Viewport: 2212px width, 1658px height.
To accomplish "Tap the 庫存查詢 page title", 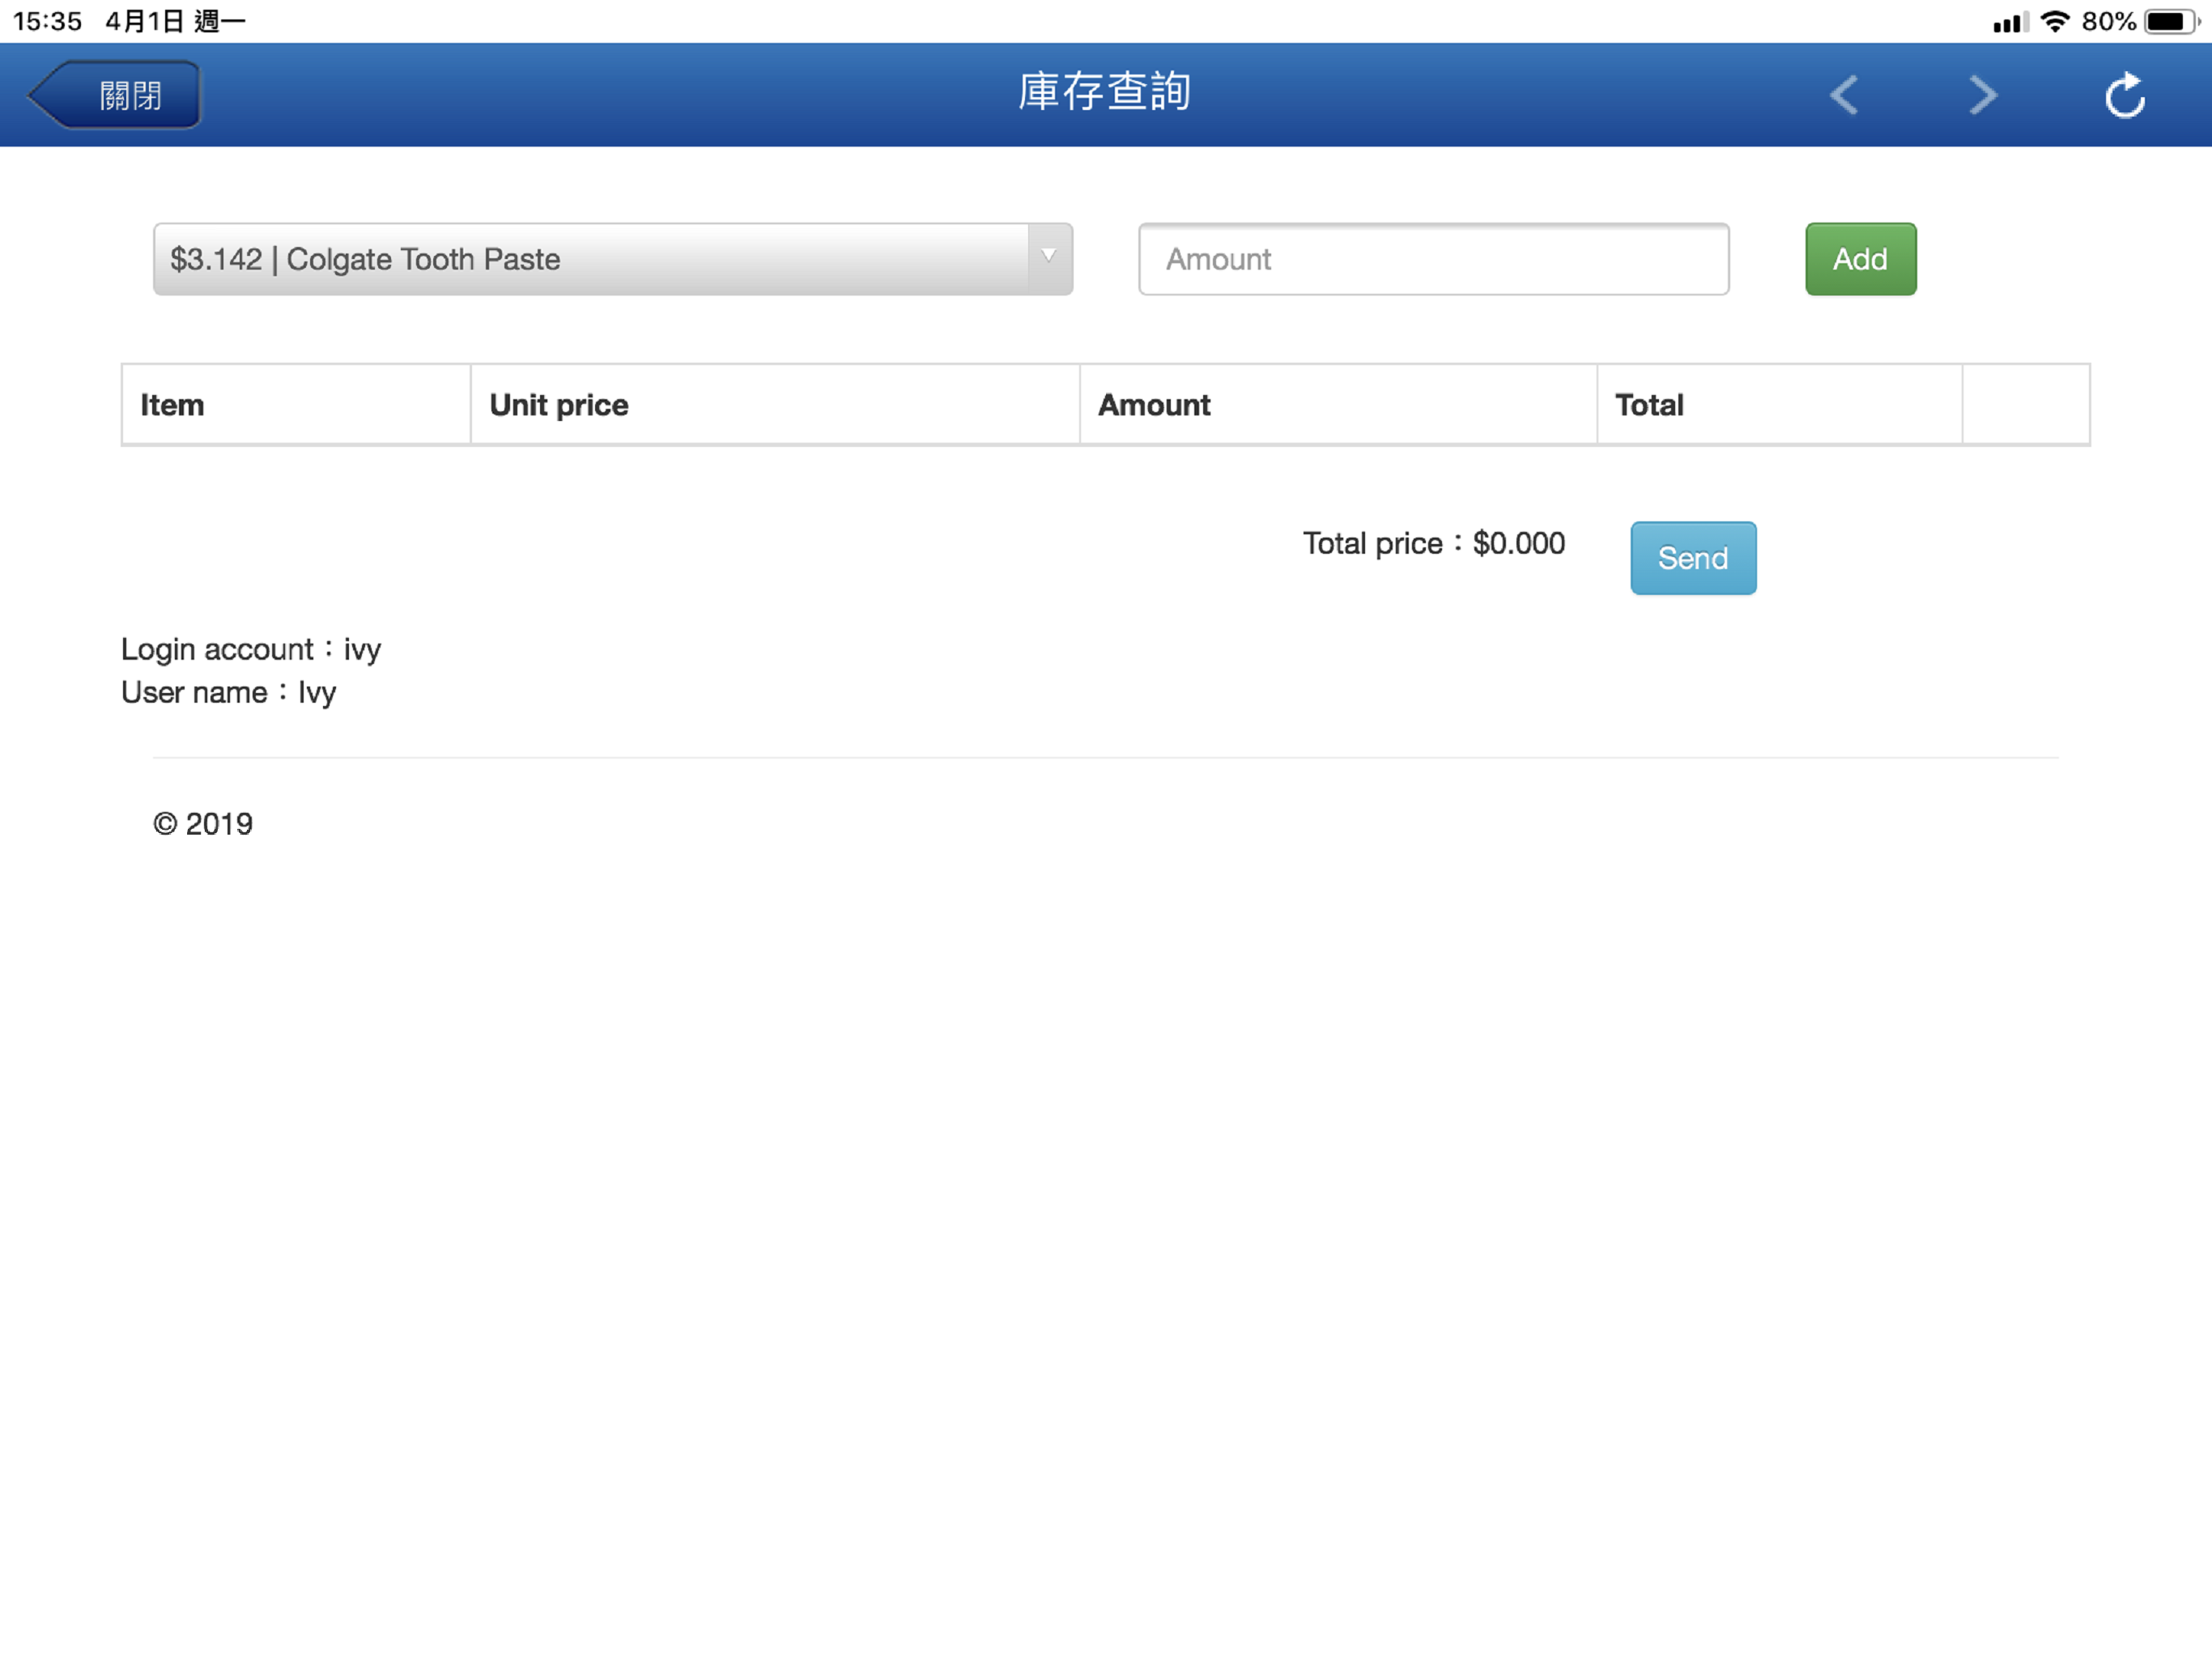I will coord(1105,92).
